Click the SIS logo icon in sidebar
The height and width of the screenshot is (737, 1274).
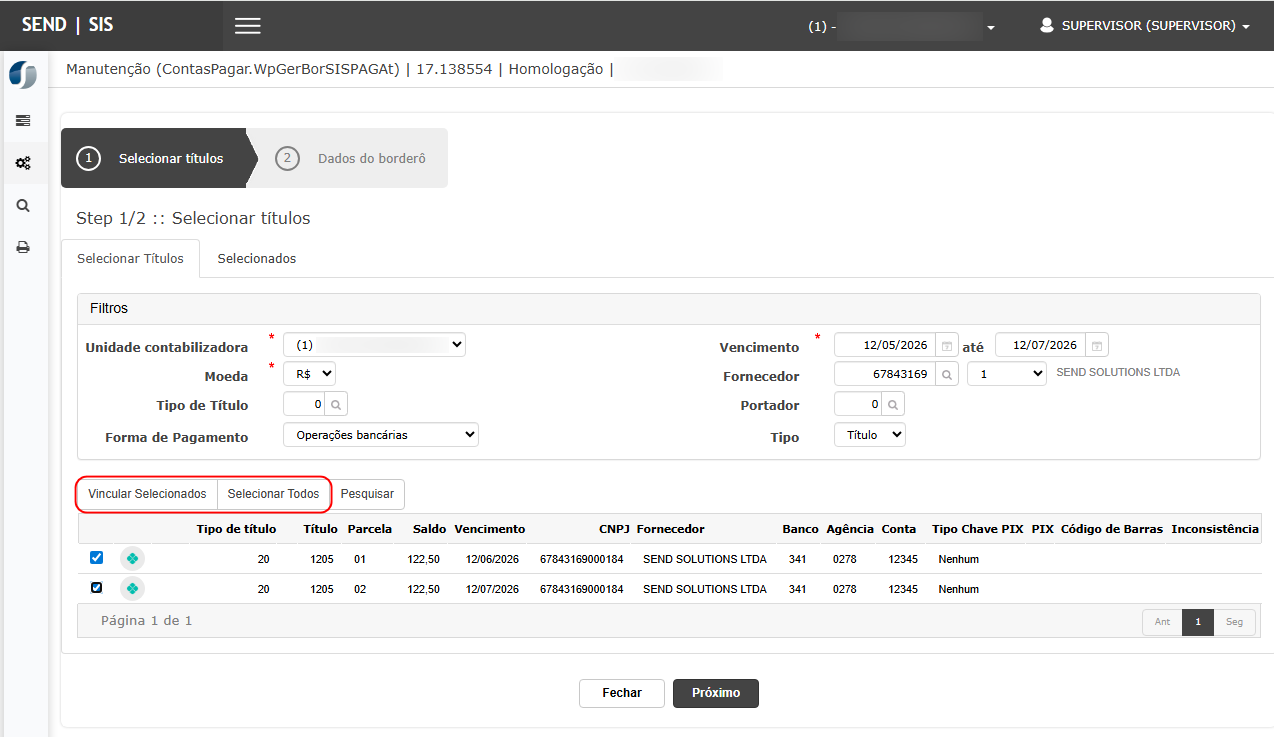coord(23,75)
